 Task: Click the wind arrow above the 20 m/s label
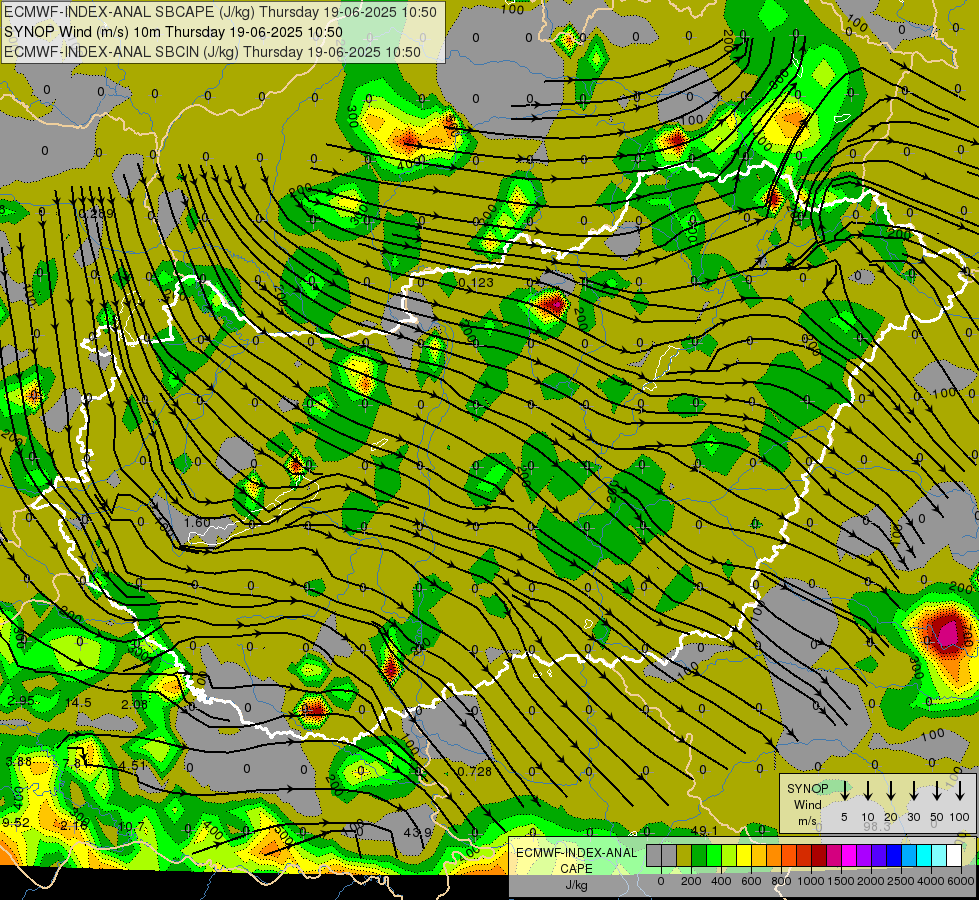click(x=890, y=790)
